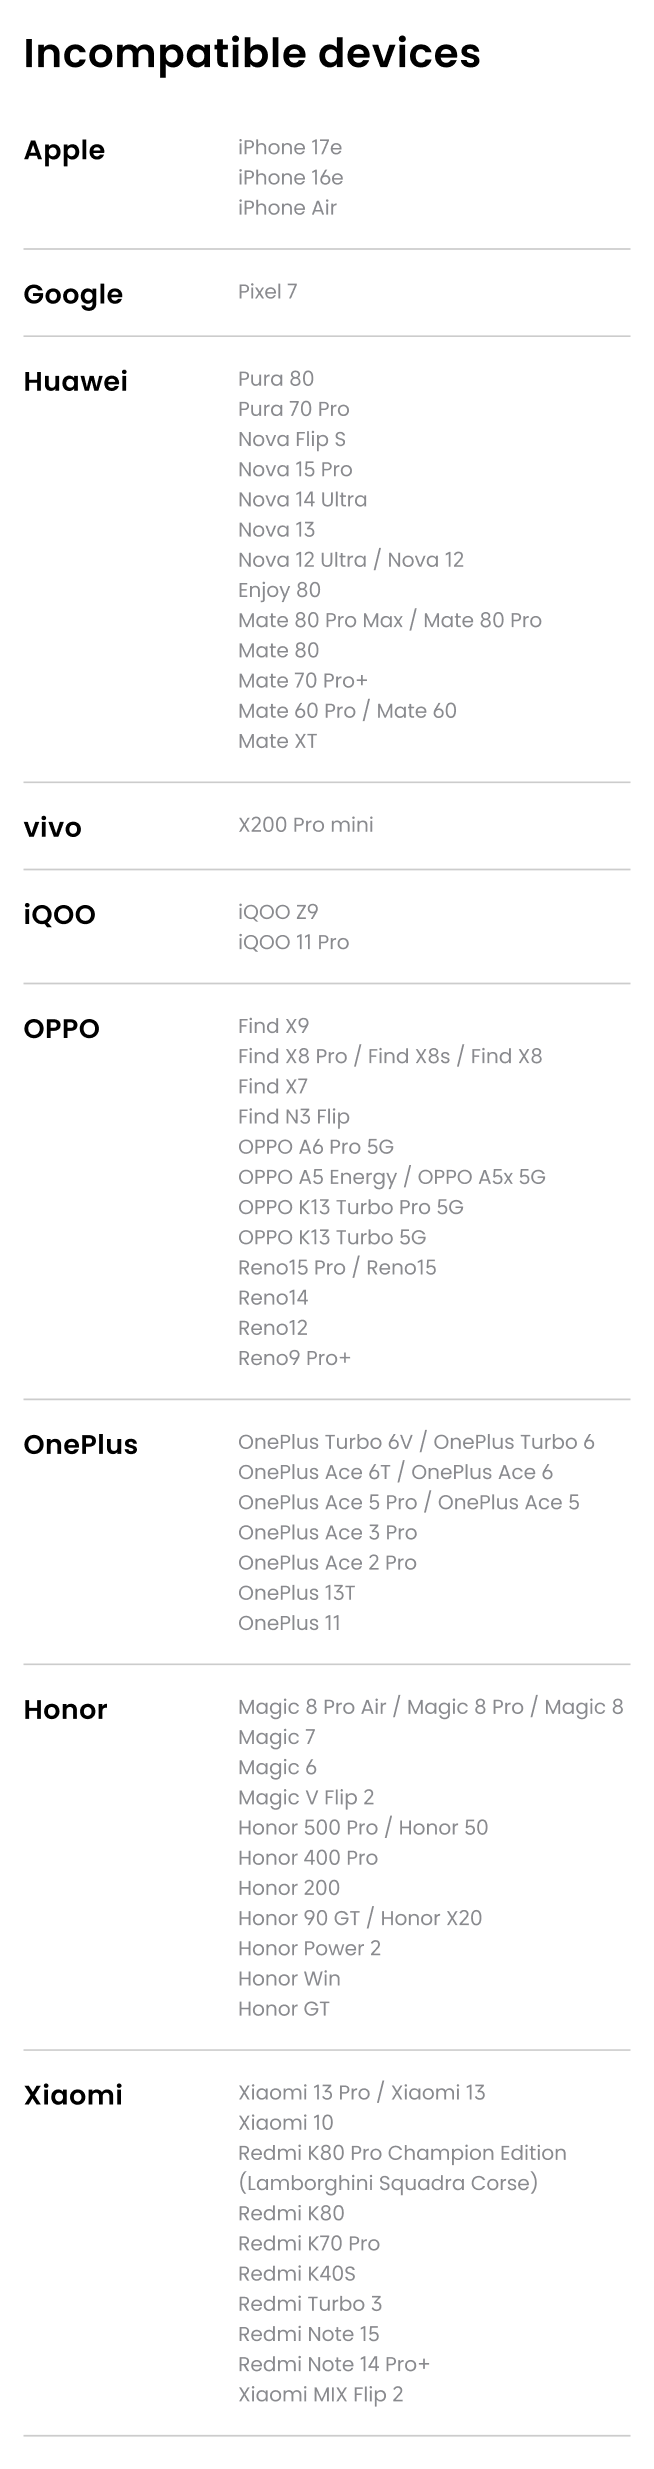Click the OPPO brand label

62,1029
